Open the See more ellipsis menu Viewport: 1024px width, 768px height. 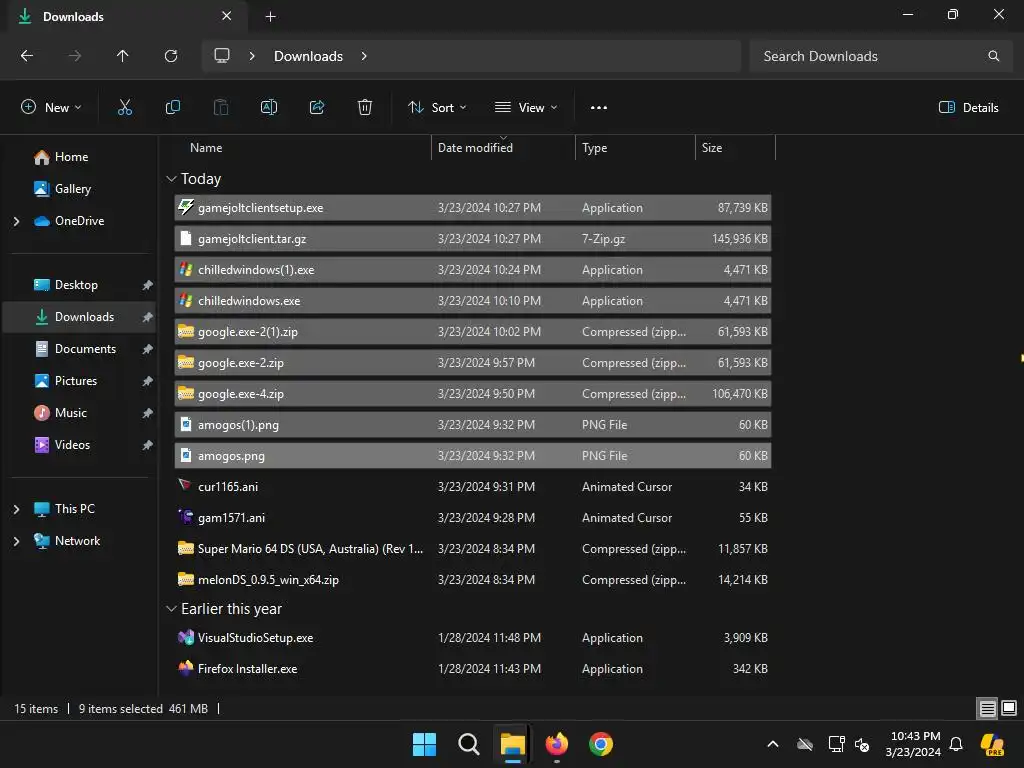[599, 108]
